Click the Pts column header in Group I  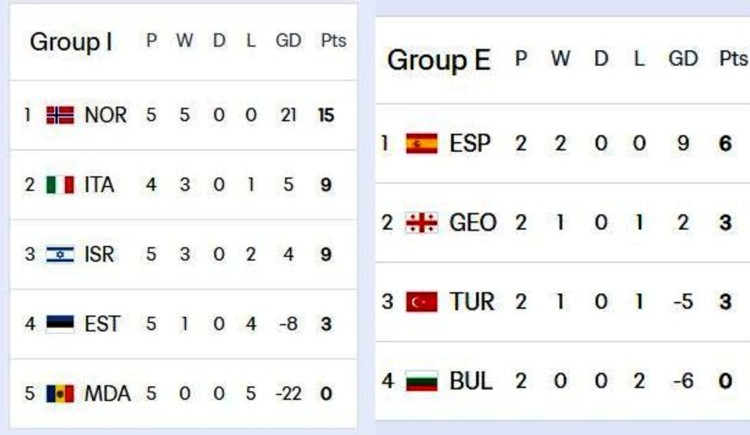333,42
